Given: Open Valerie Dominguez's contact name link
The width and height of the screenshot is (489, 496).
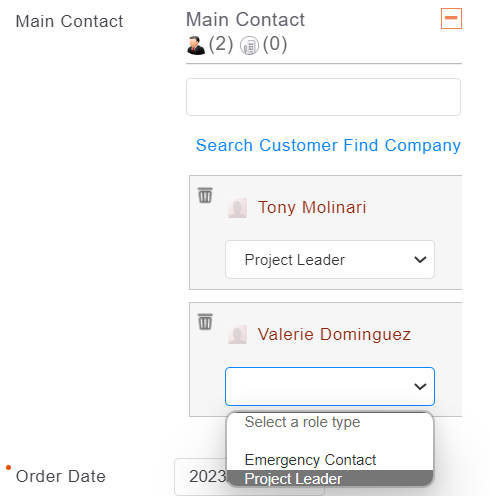Looking at the screenshot, I should point(334,334).
